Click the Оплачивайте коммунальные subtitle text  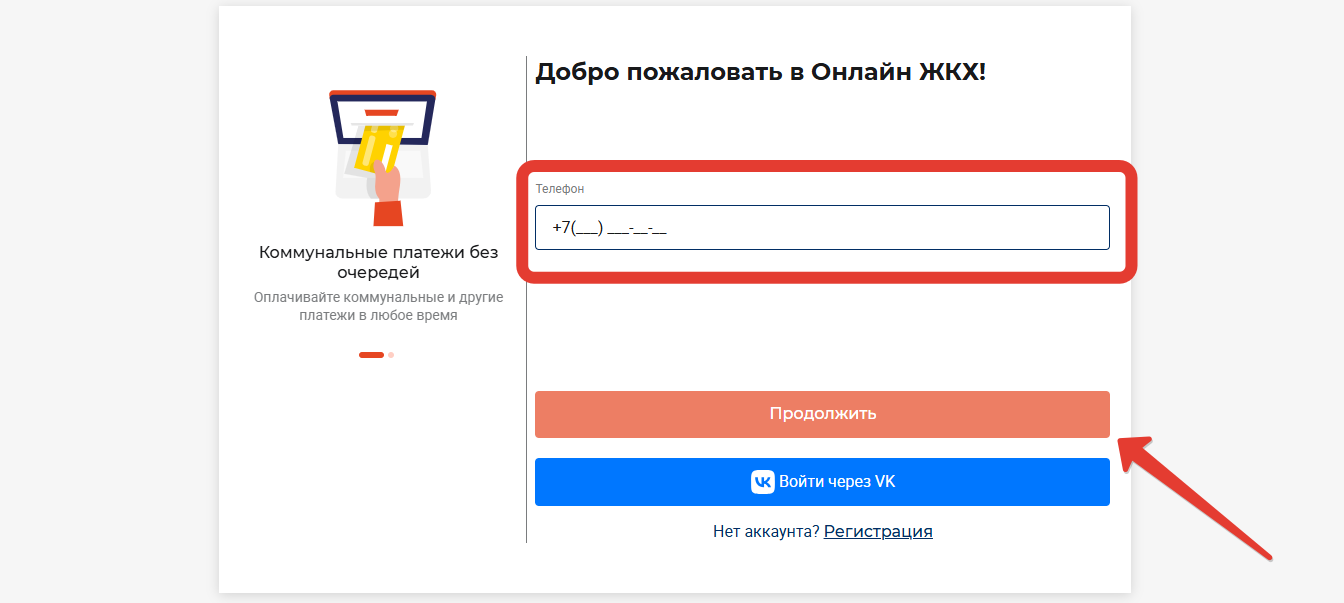click(x=378, y=306)
